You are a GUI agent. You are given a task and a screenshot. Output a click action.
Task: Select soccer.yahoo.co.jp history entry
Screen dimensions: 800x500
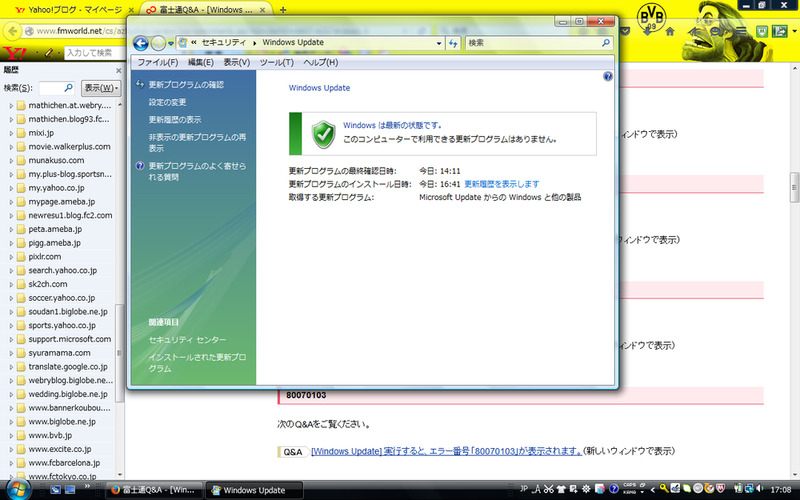(61, 298)
